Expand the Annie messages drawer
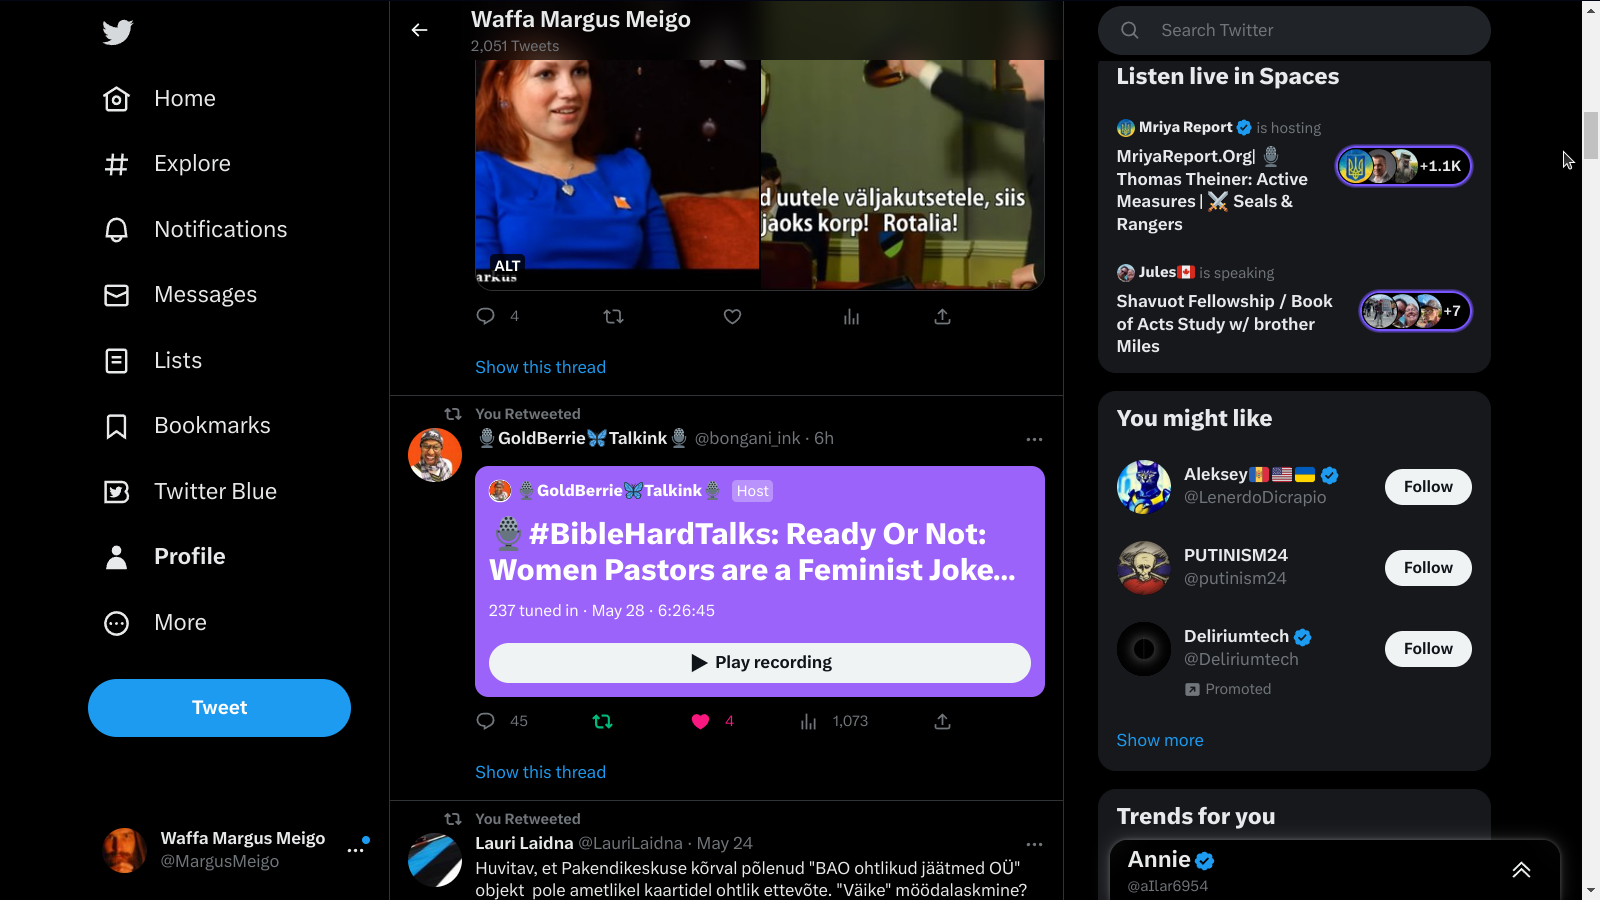 click(1521, 870)
